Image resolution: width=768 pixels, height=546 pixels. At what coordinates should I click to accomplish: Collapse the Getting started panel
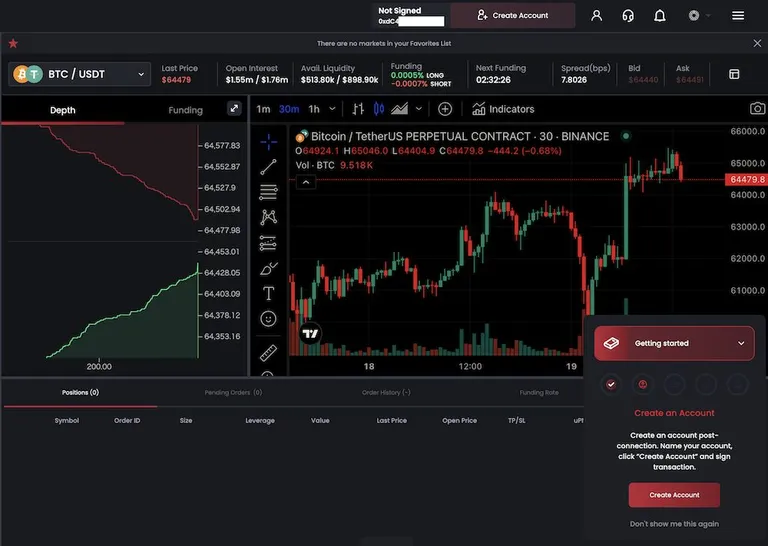pos(741,343)
